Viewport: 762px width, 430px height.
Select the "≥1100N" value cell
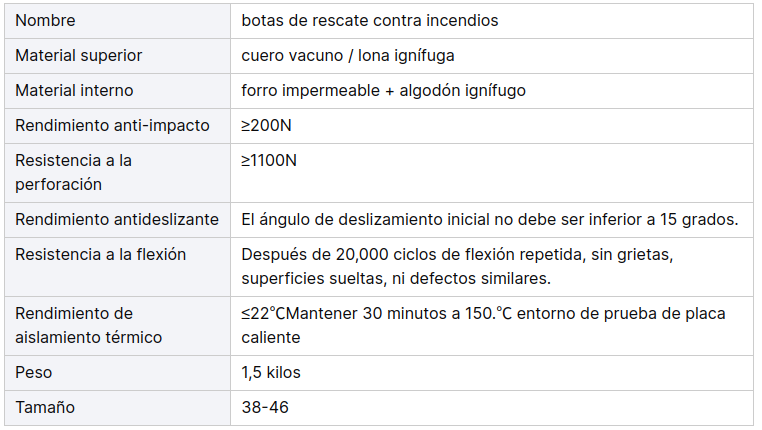coord(269,160)
